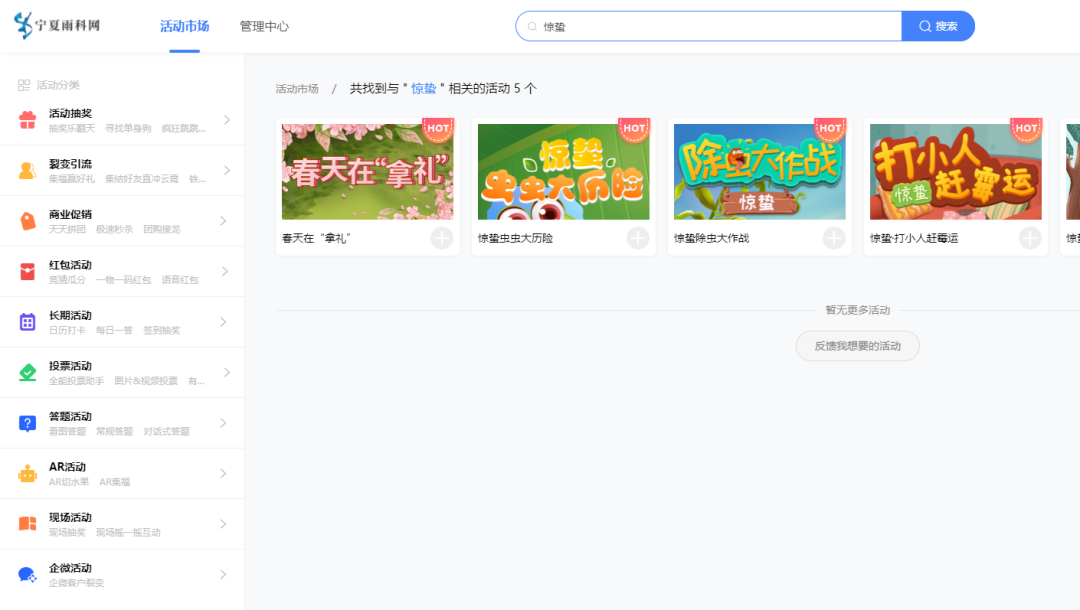Click the 看图答题 subcategory text
This screenshot has width=1080, height=610.
coord(67,432)
